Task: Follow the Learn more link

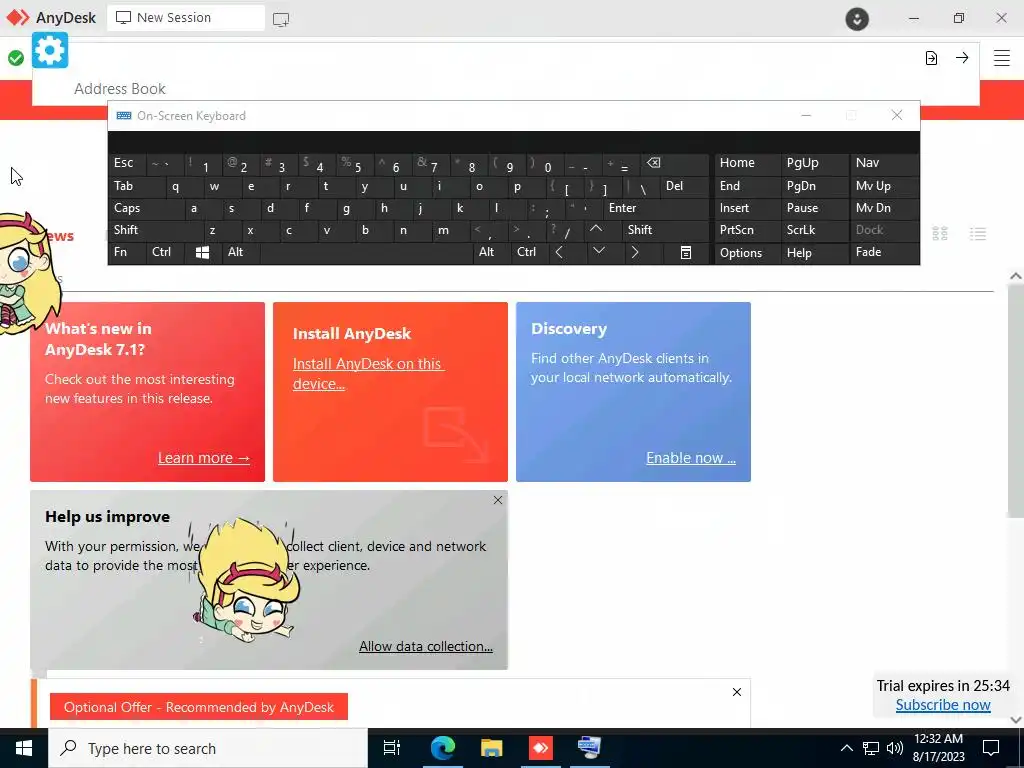Action: (204, 458)
